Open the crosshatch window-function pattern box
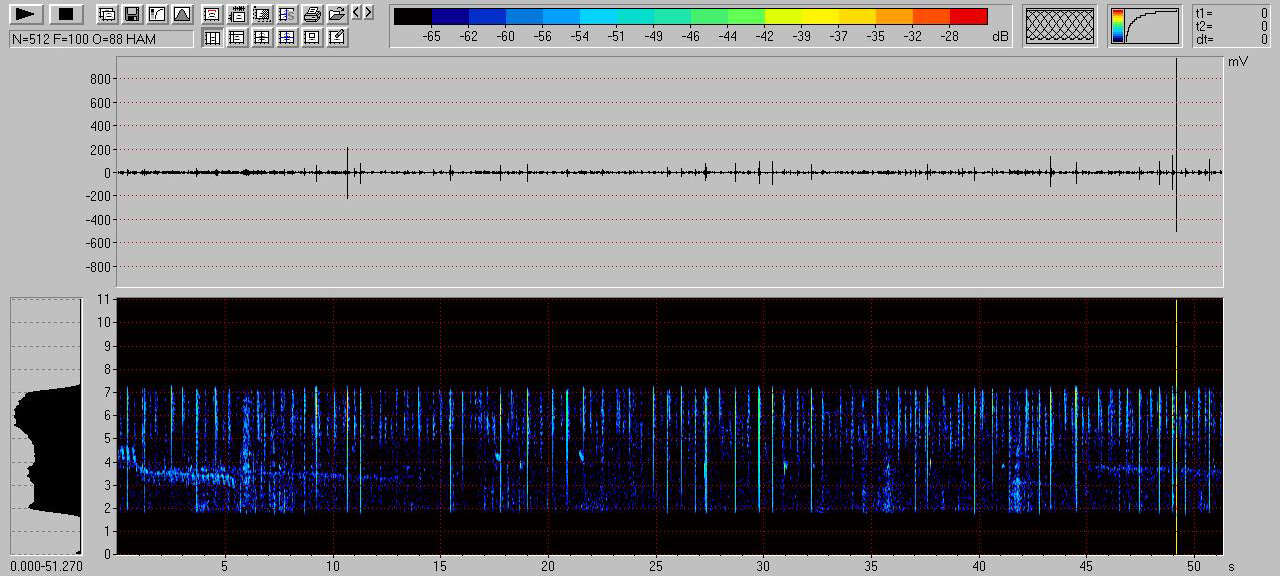Screen dimensions: 1280x576 1060,26
